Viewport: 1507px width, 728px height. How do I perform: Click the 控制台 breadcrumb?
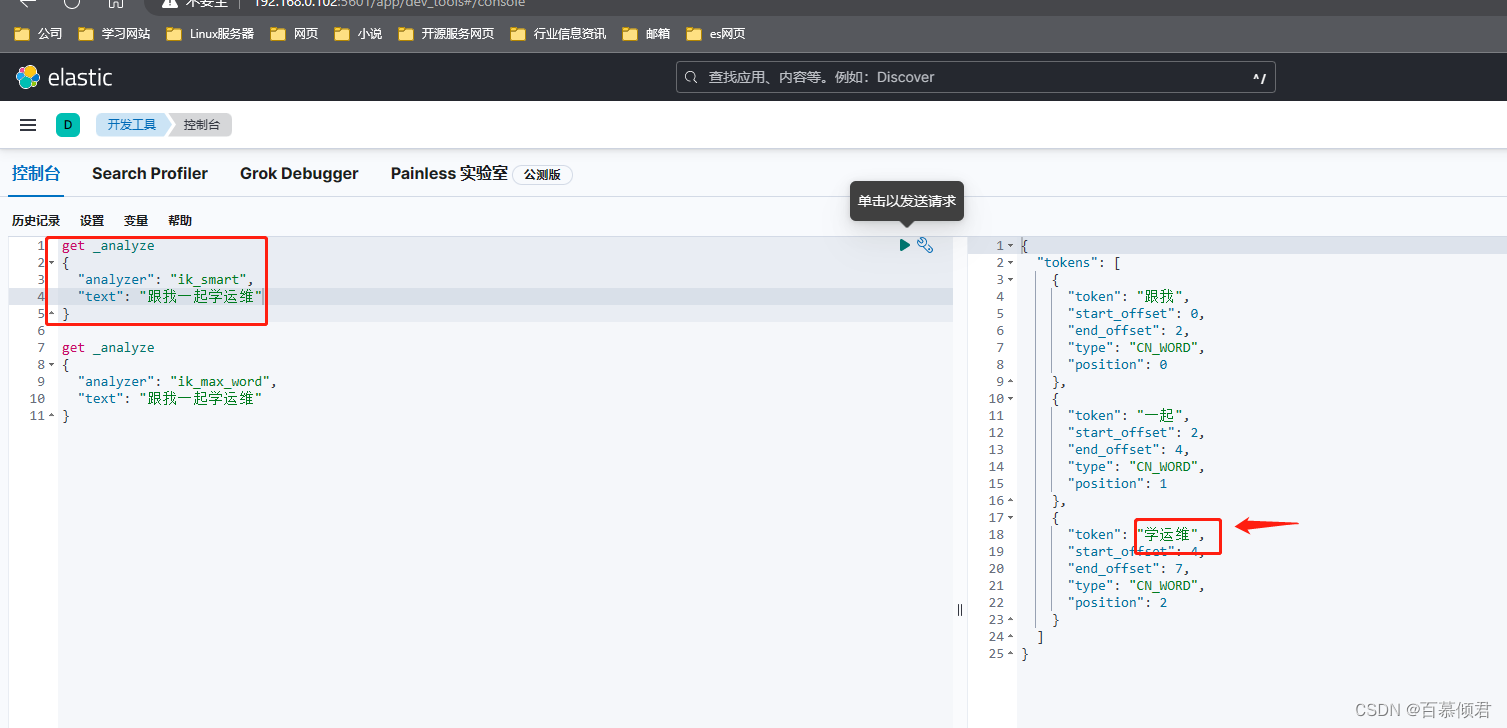(203, 125)
